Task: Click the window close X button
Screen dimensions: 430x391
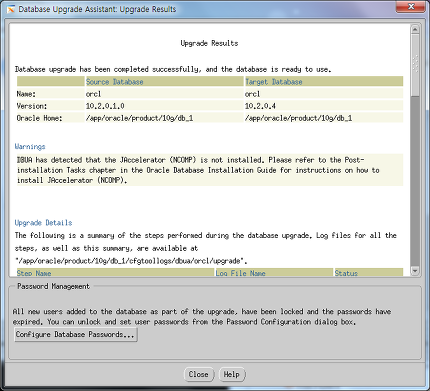Action: [411, 7]
